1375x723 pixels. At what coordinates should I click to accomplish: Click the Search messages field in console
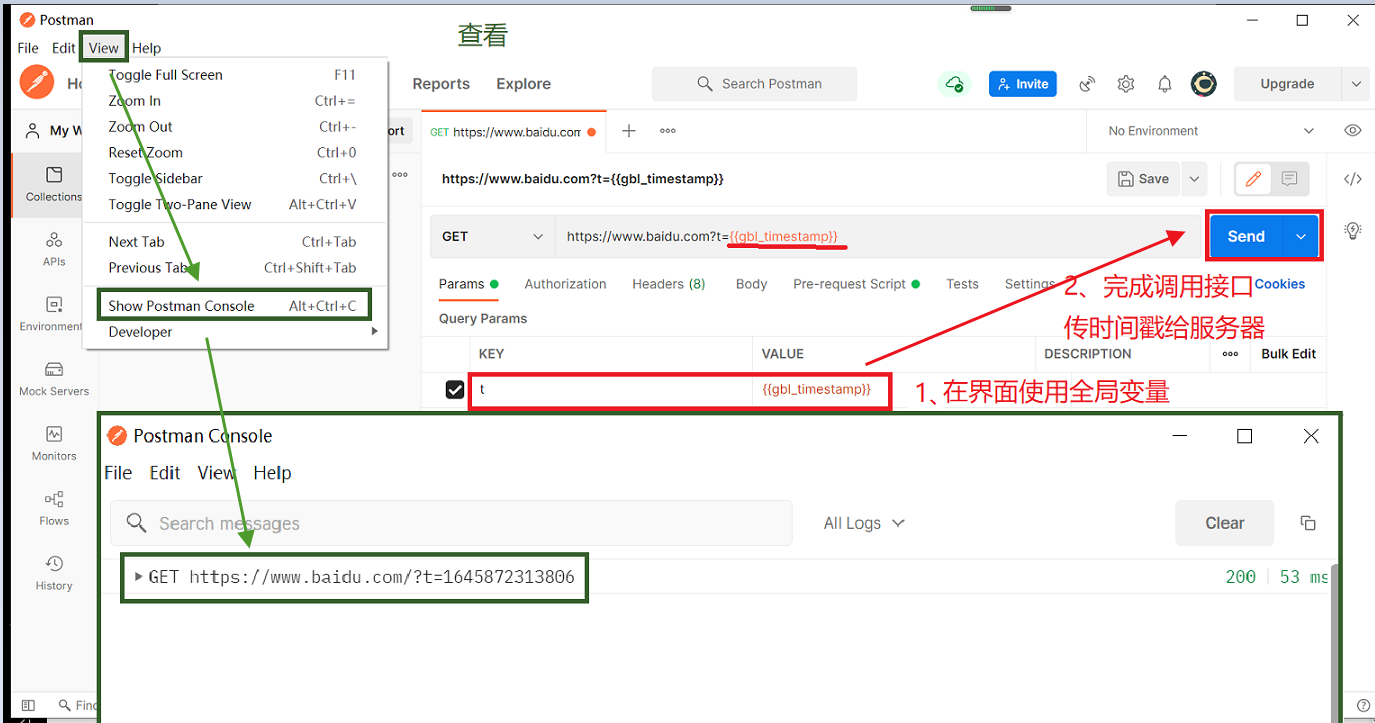pyautogui.click(x=451, y=523)
